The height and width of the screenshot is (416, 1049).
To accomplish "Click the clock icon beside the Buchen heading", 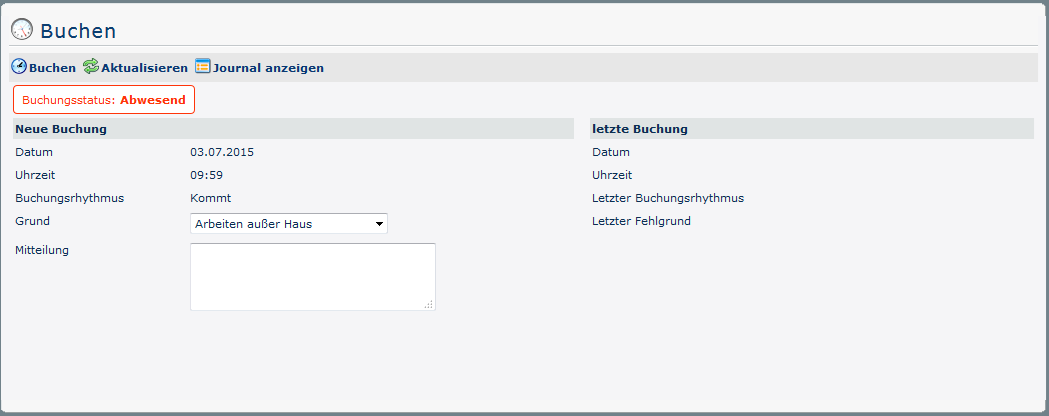I will click(x=22, y=30).
